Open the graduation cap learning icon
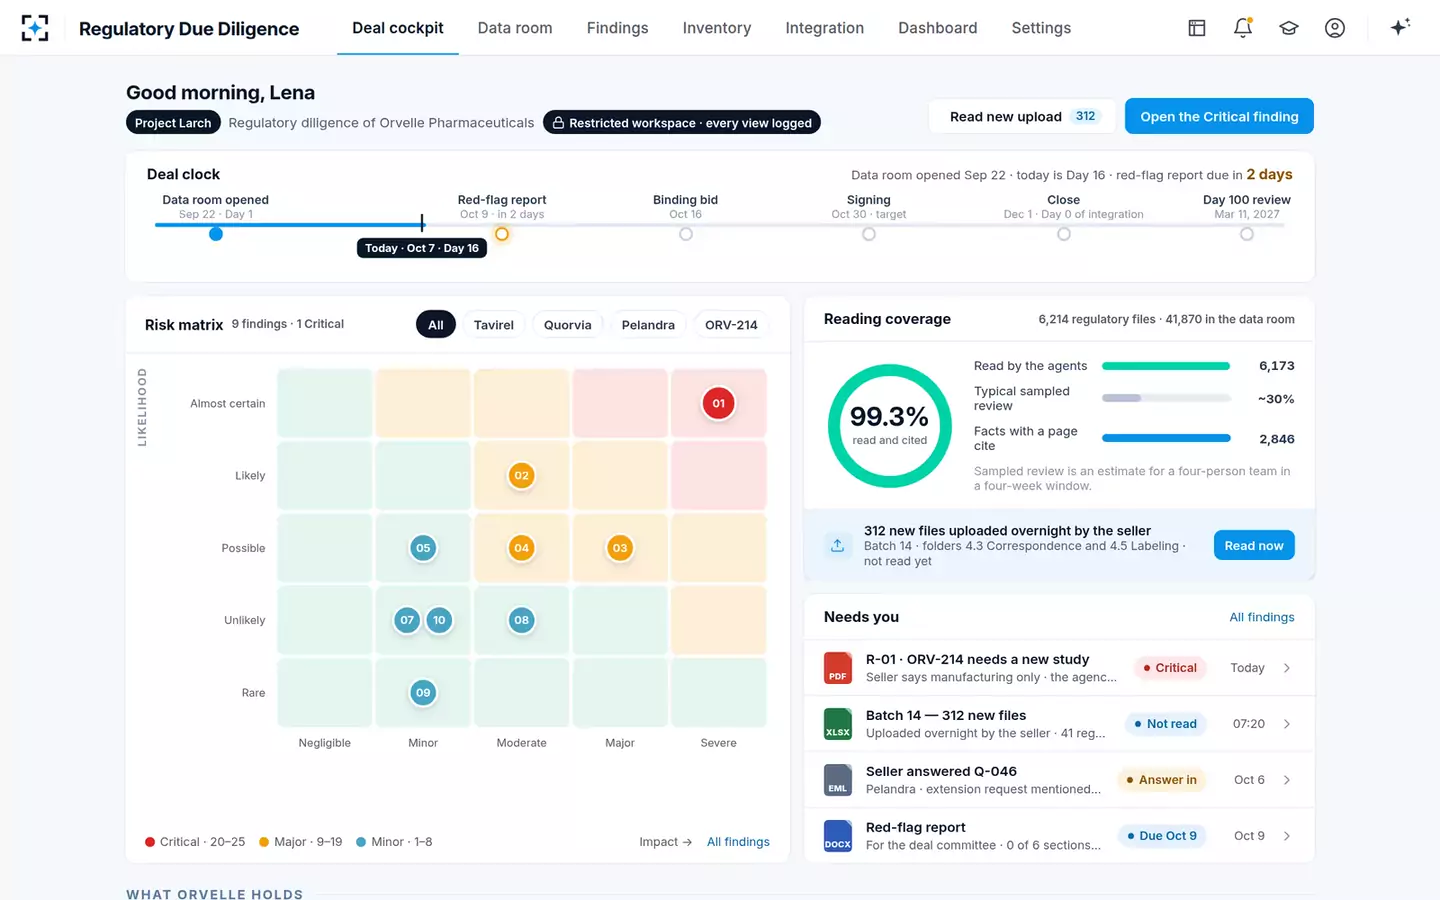Screen dimensions: 1440x900 [1289, 28]
